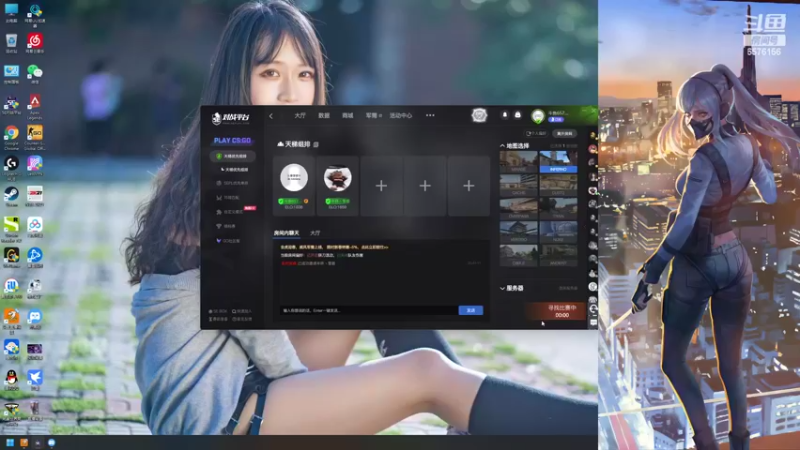
Task: Toggle the VERTIGO map tile
Action: pyautogui.click(x=518, y=232)
